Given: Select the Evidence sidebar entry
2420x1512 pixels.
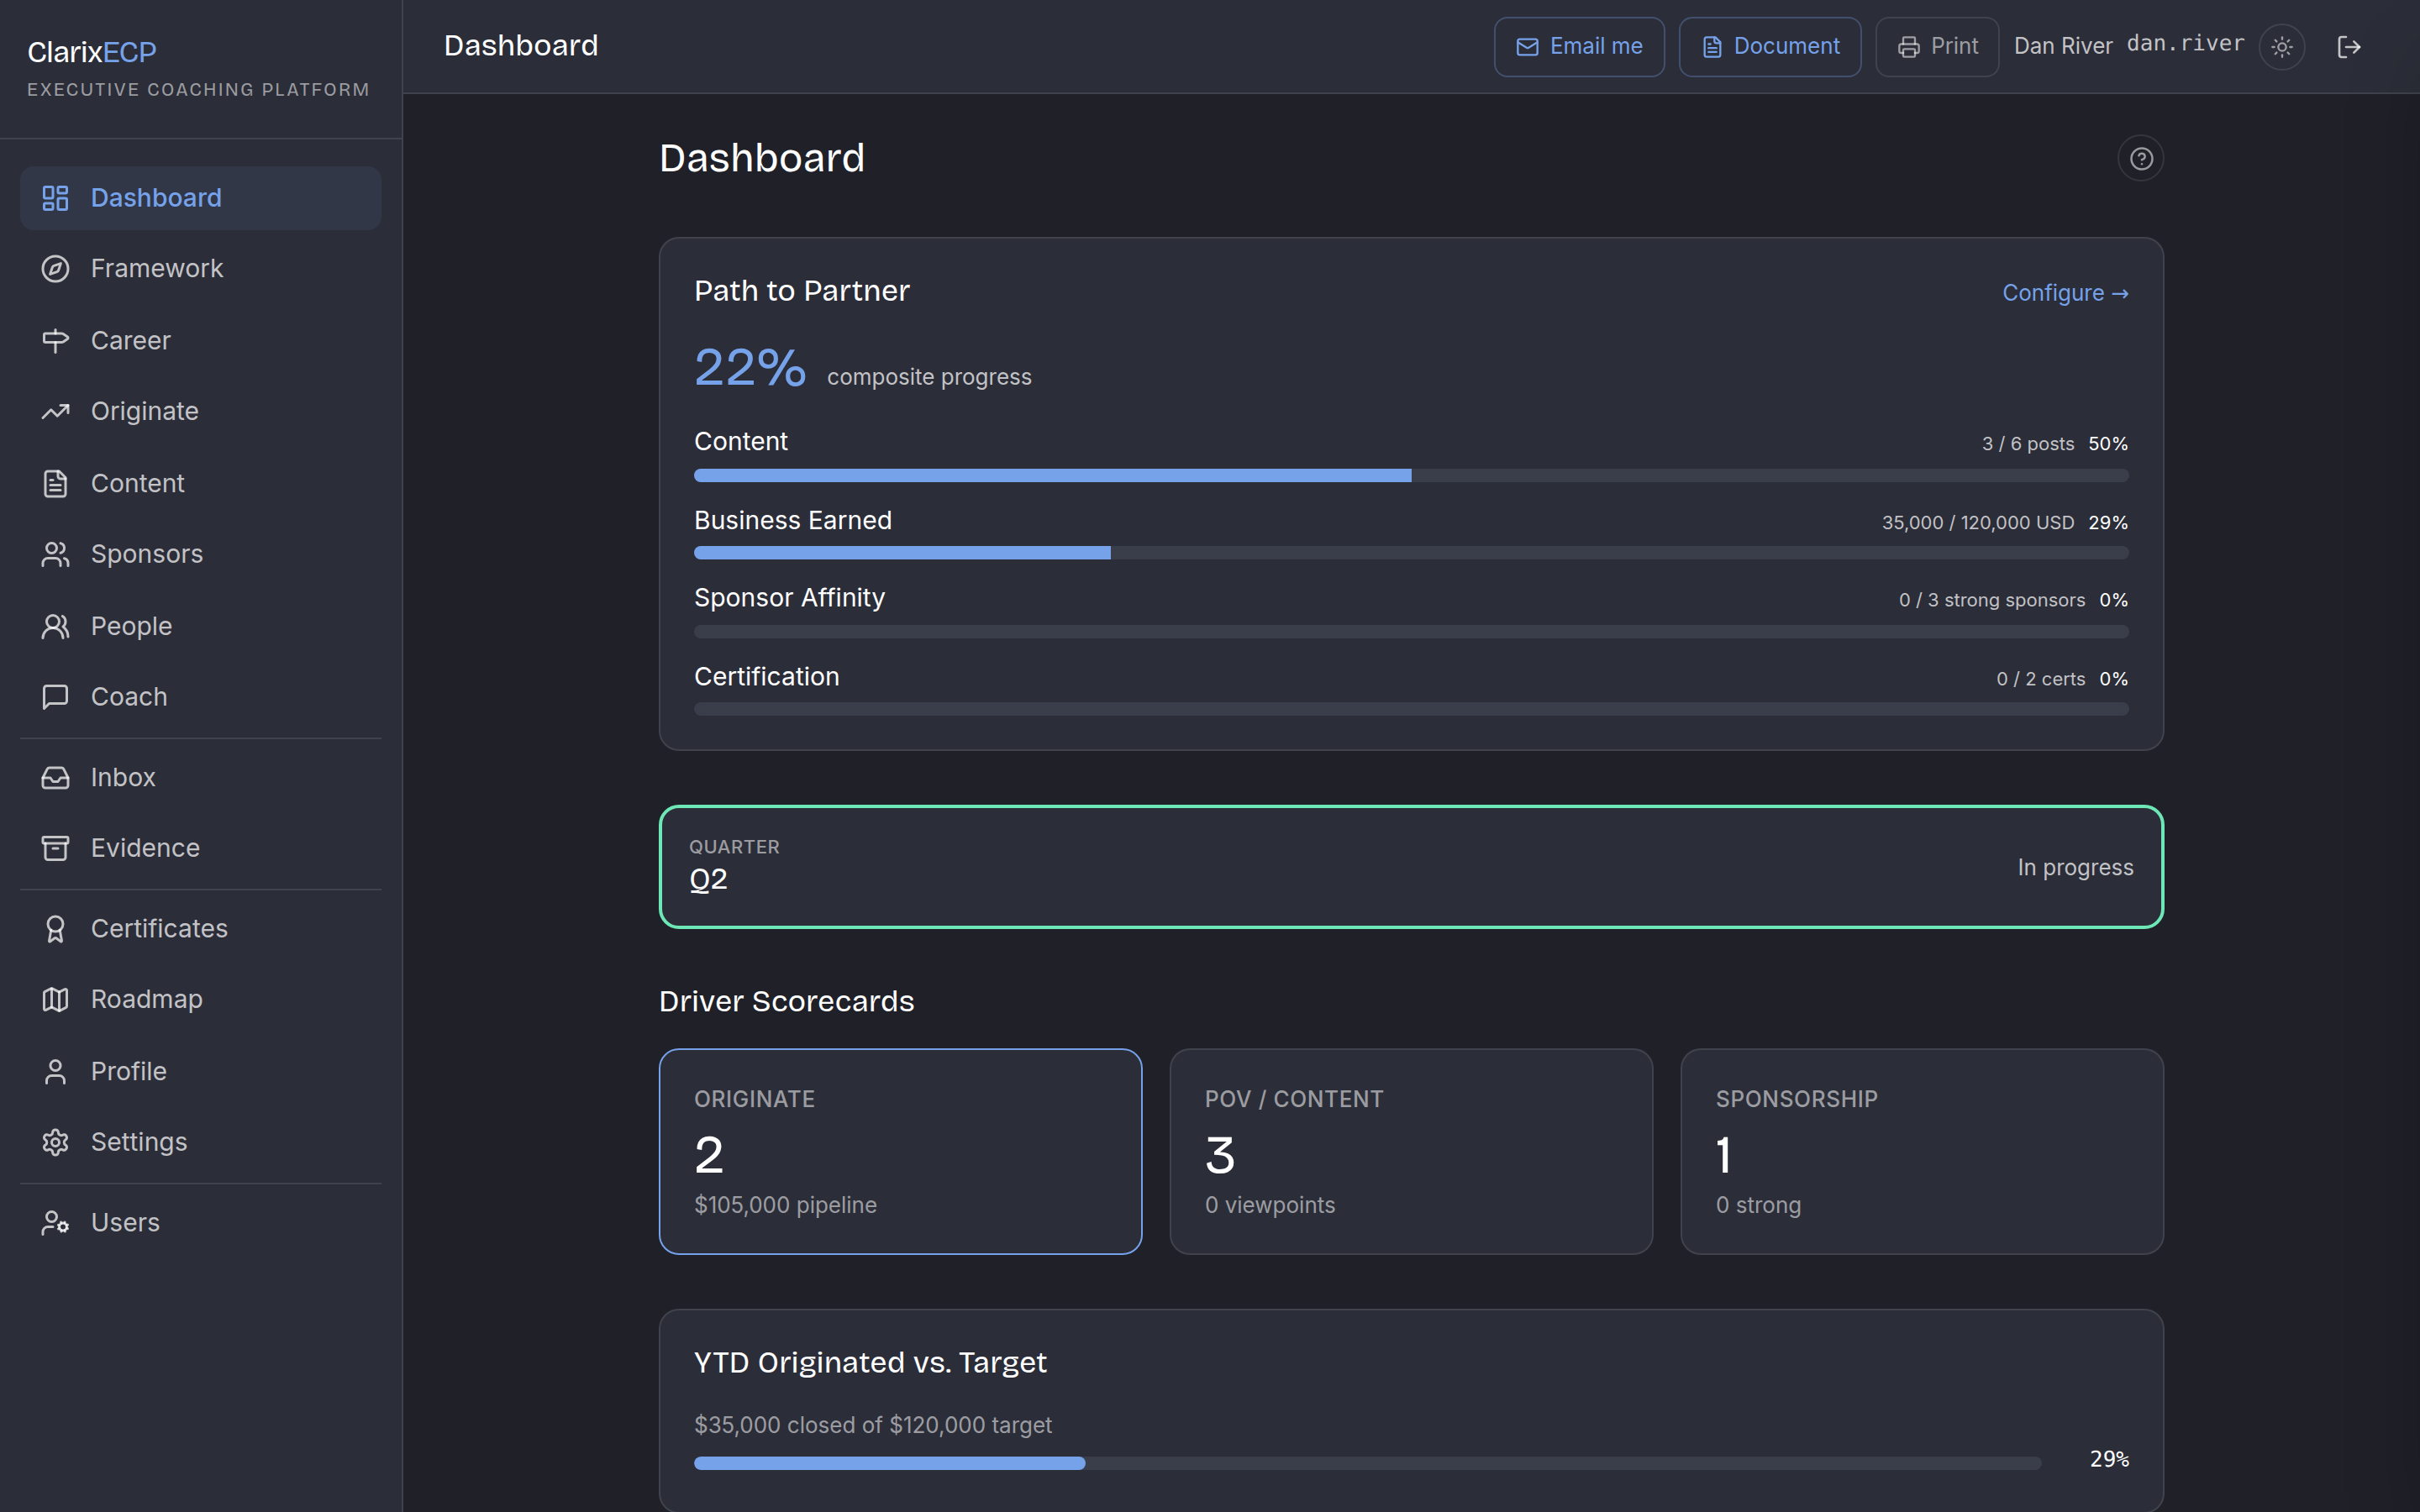Looking at the screenshot, I should point(200,848).
